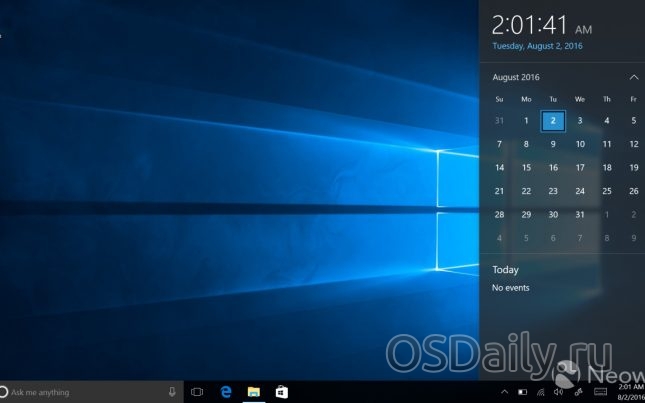Viewport: 645px width, 403px height.
Task: Select August 17 in the calendar
Action: tap(580, 167)
